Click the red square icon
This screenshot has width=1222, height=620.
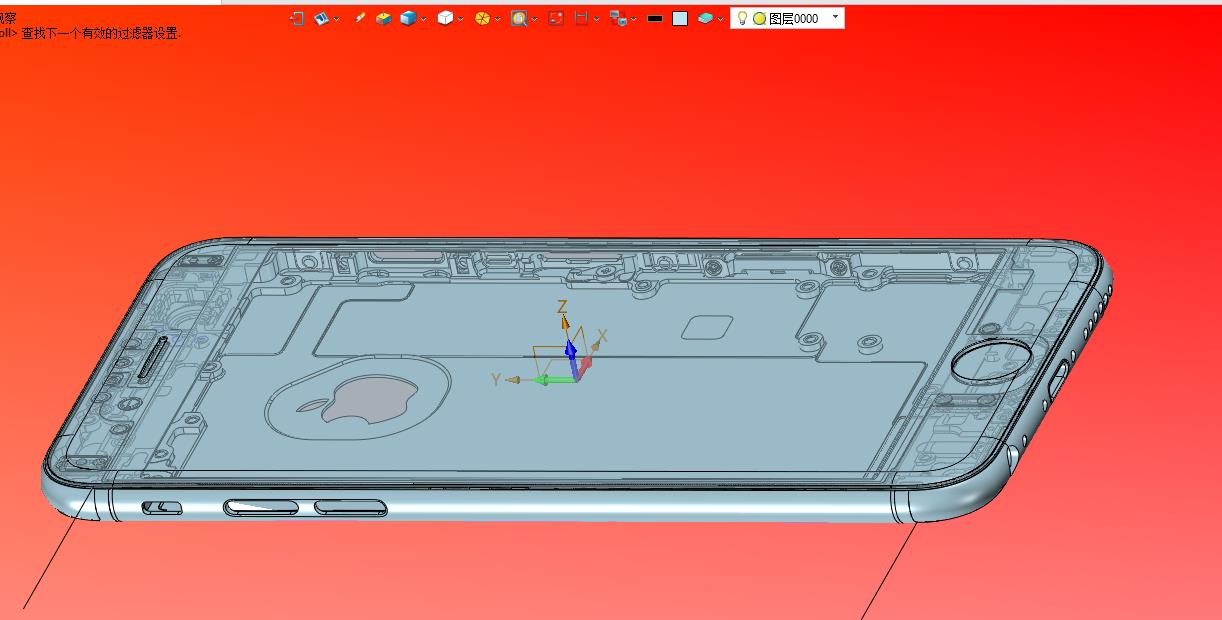[x=556, y=18]
